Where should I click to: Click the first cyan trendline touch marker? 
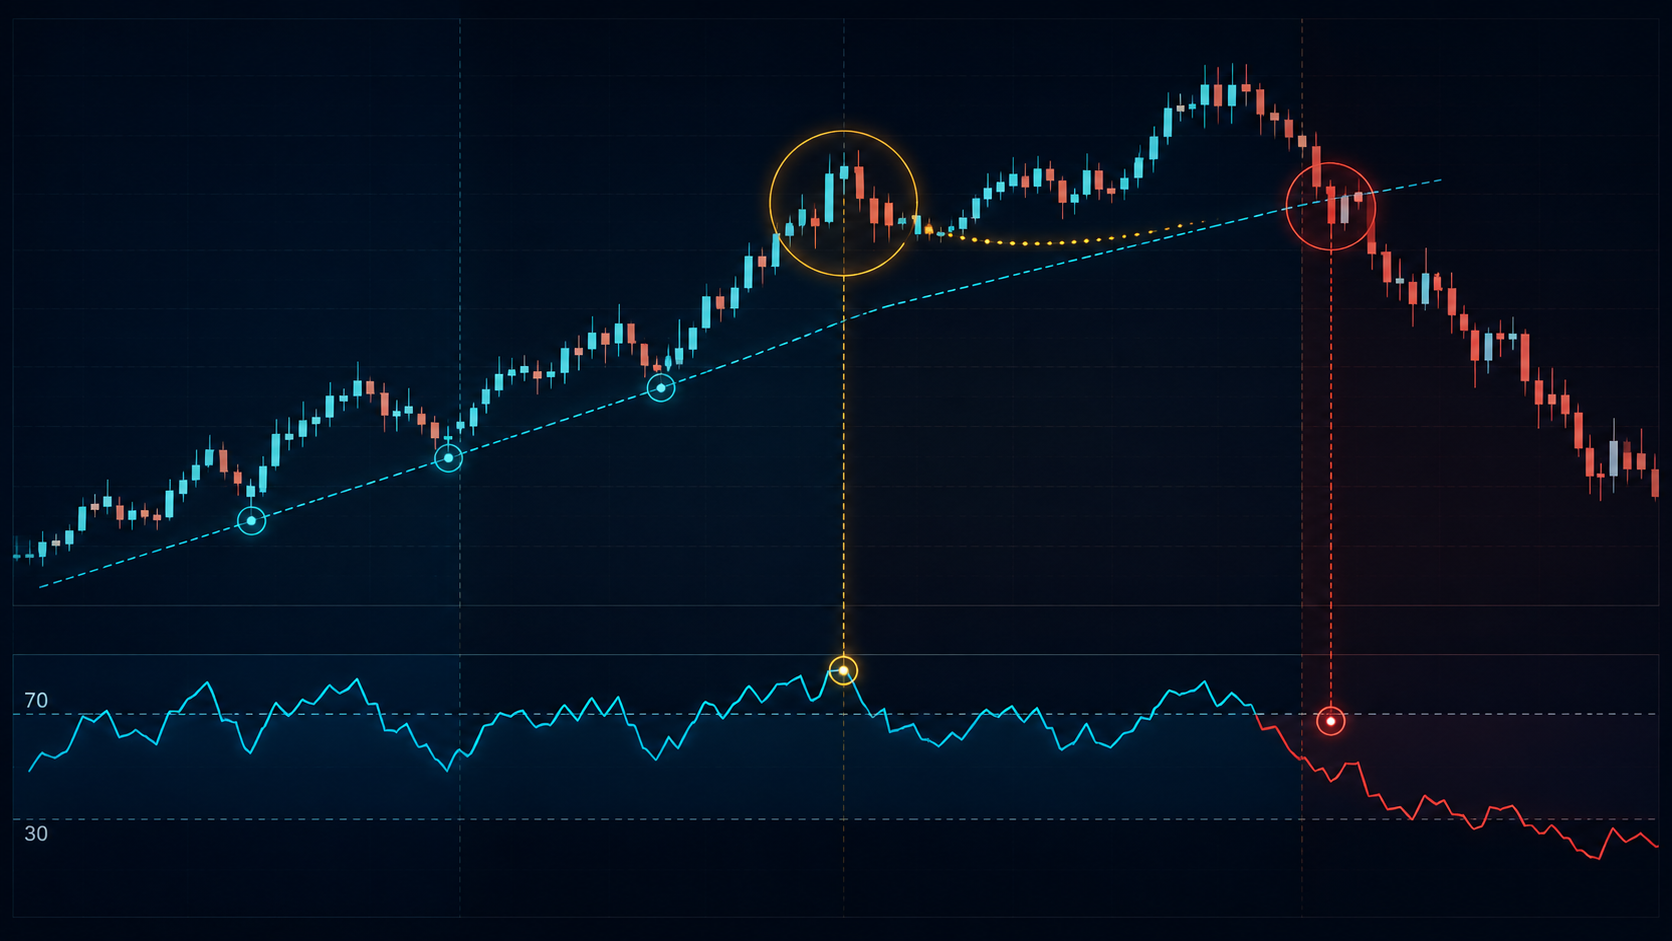251,521
